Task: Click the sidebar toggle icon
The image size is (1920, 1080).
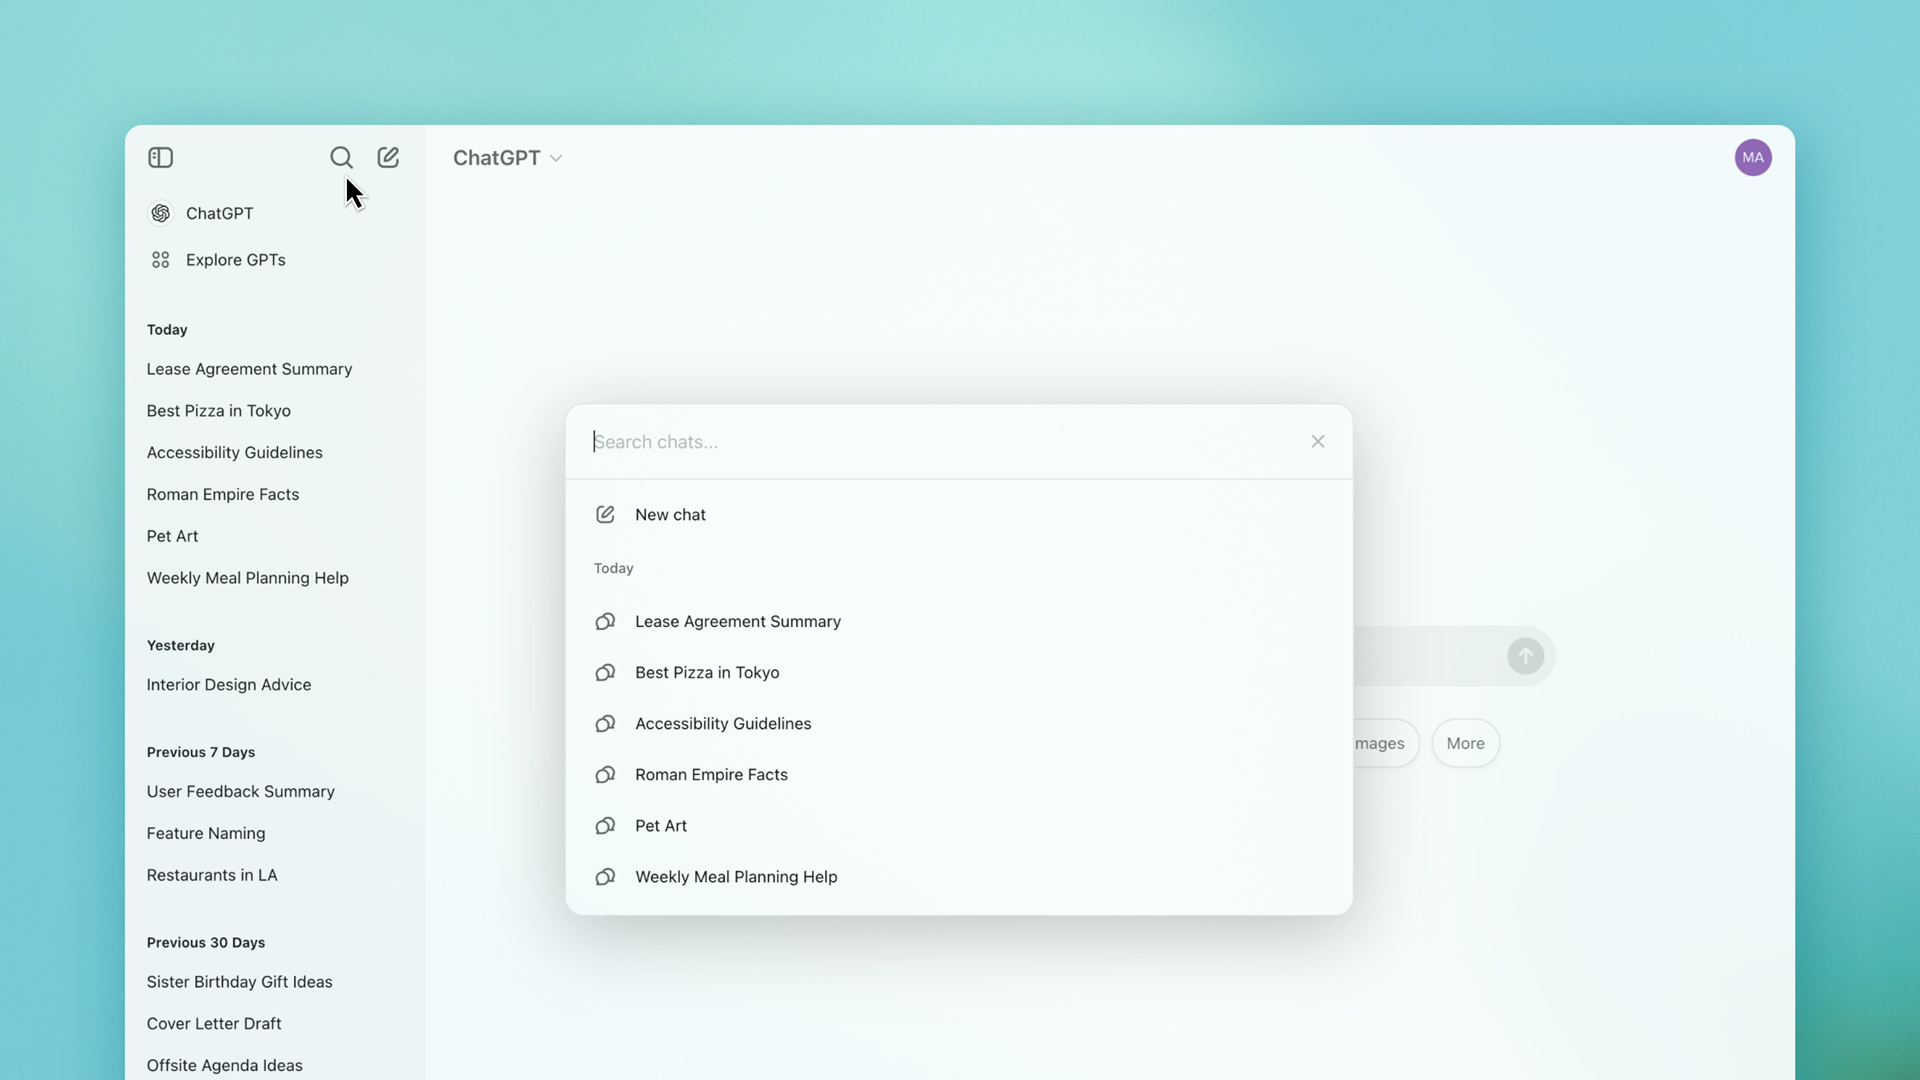Action: [x=161, y=157]
